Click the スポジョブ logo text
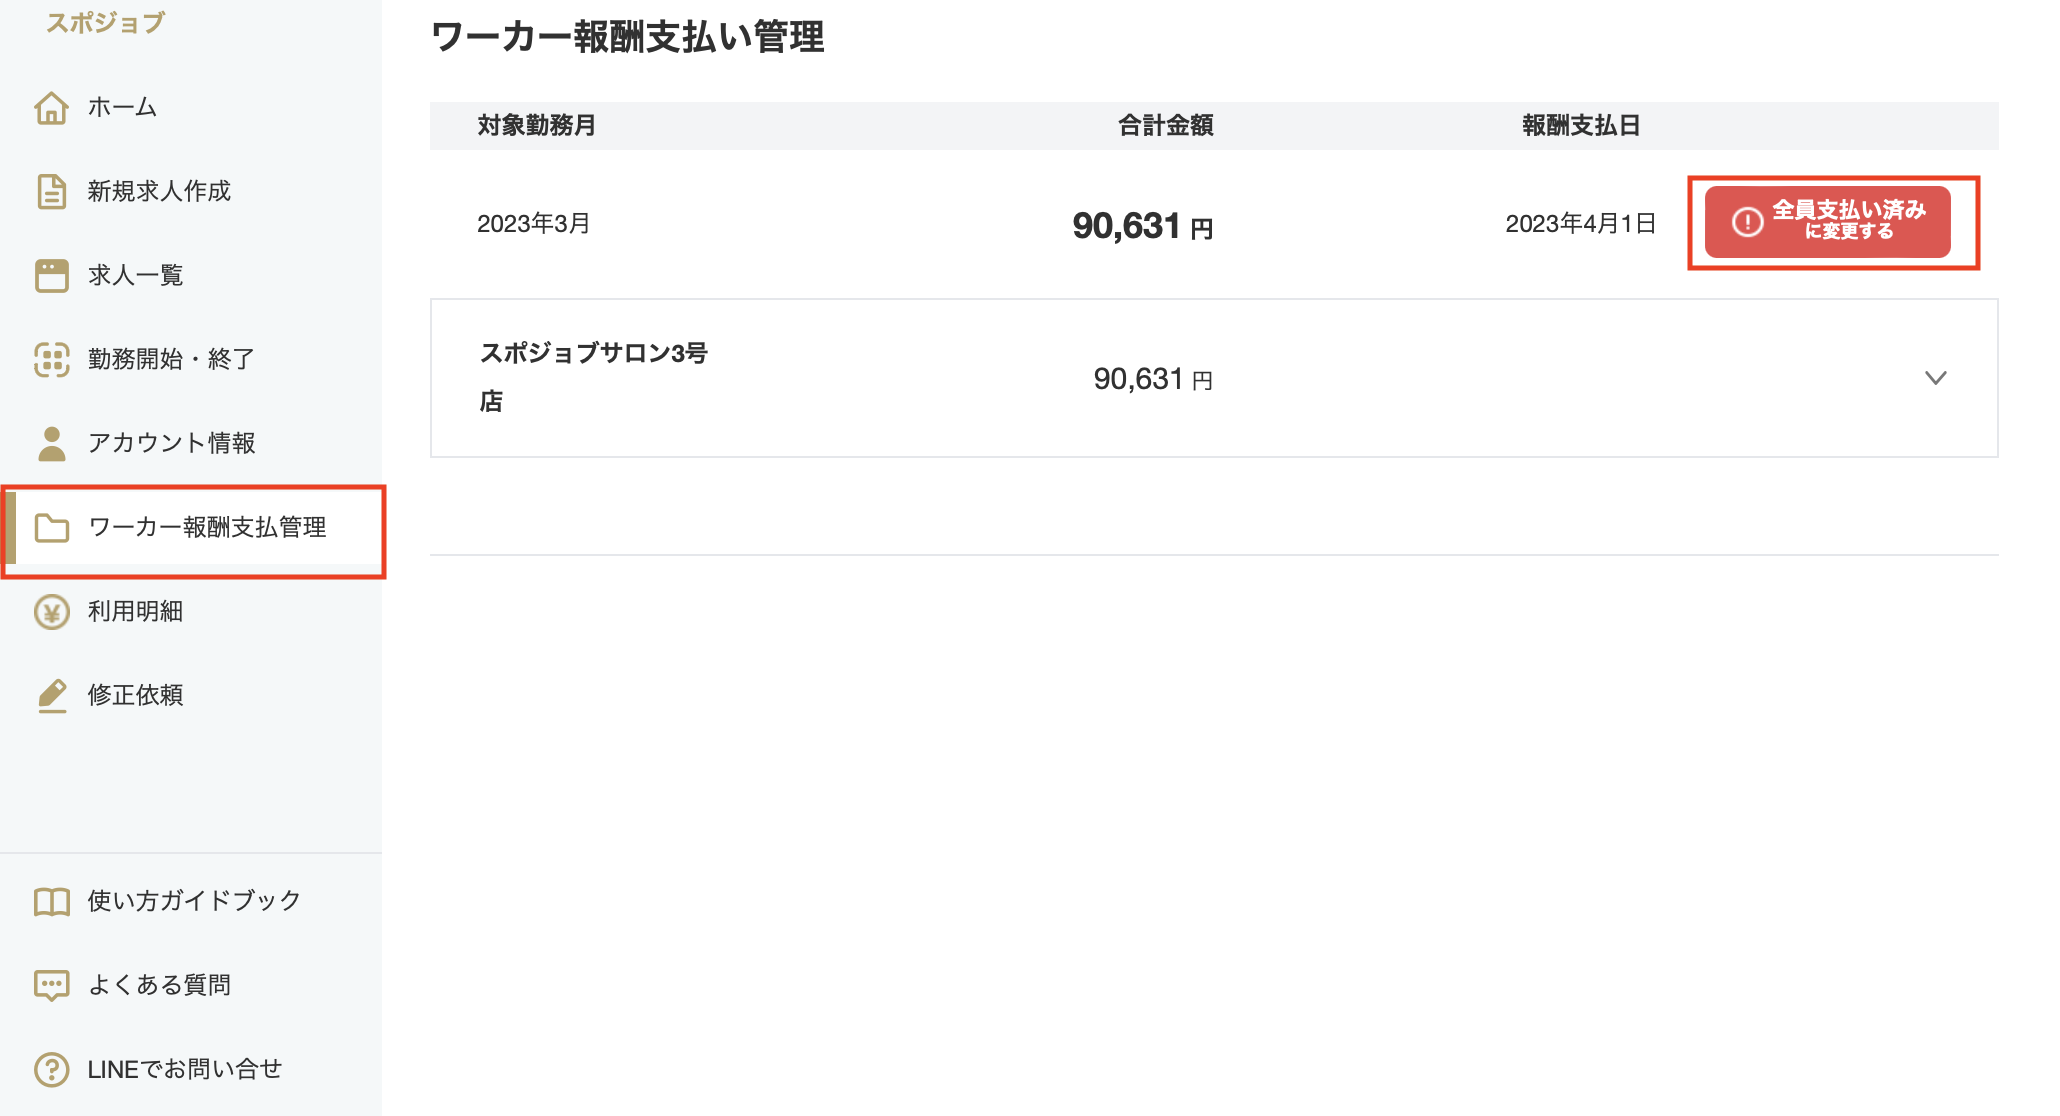This screenshot has height=1116, width=2060. click(x=105, y=22)
